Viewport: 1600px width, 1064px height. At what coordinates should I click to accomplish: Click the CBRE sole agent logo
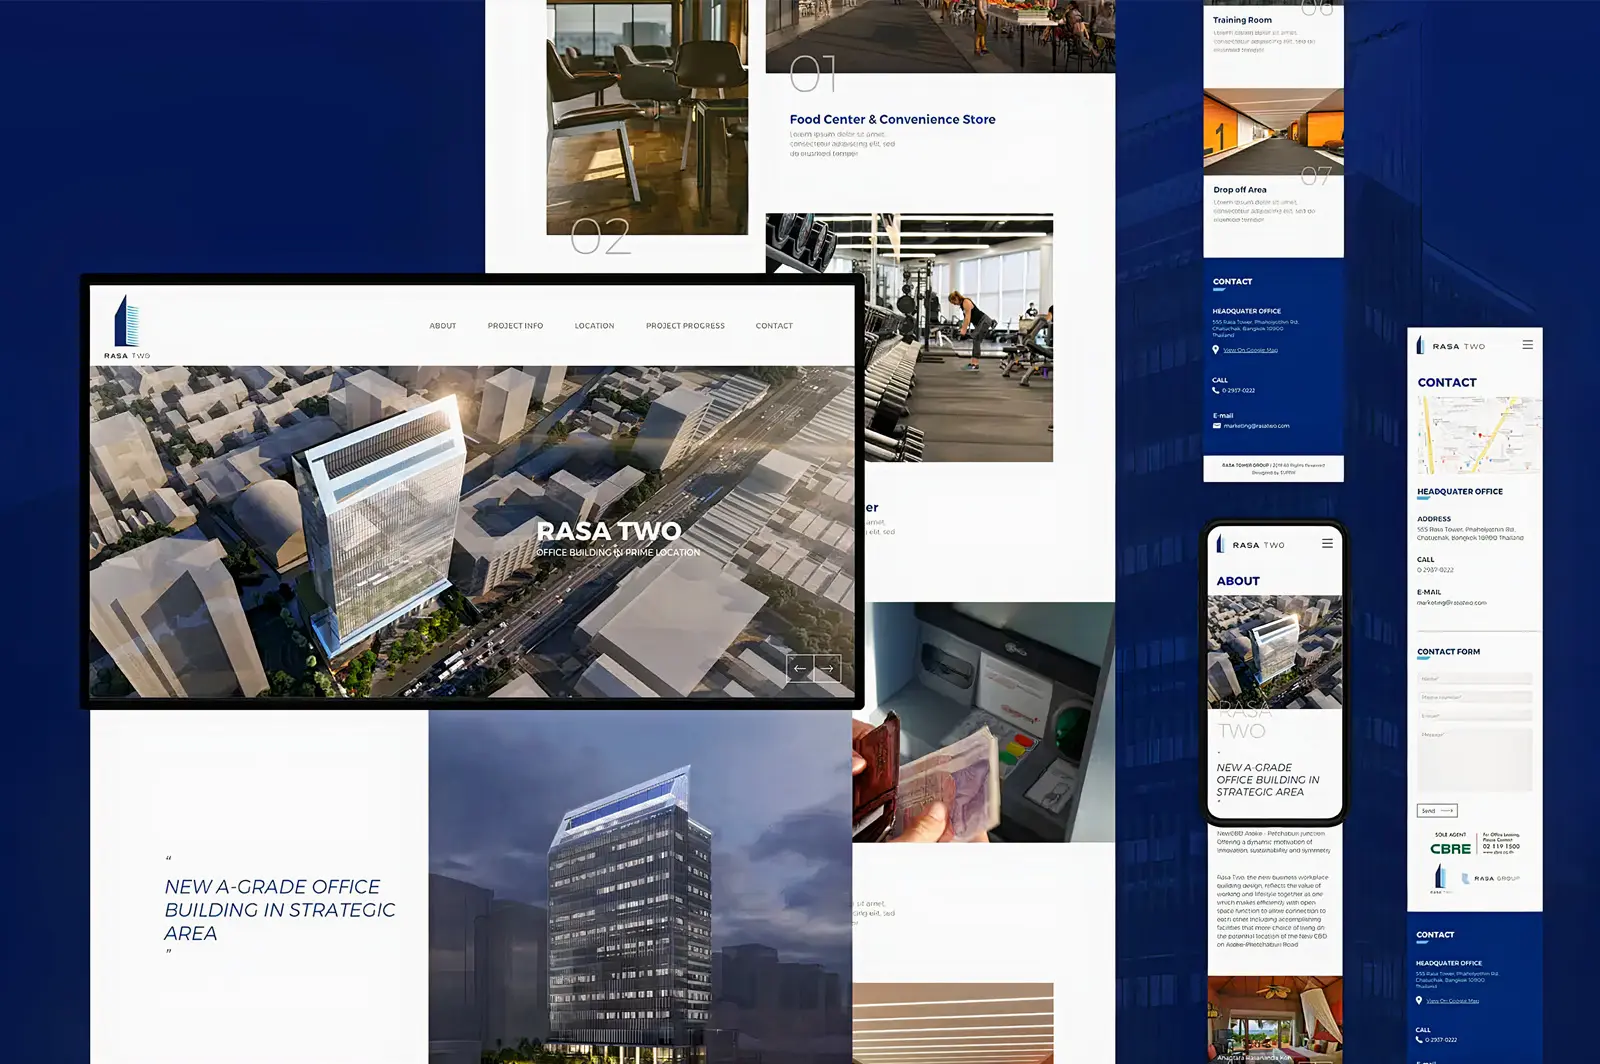point(1450,848)
